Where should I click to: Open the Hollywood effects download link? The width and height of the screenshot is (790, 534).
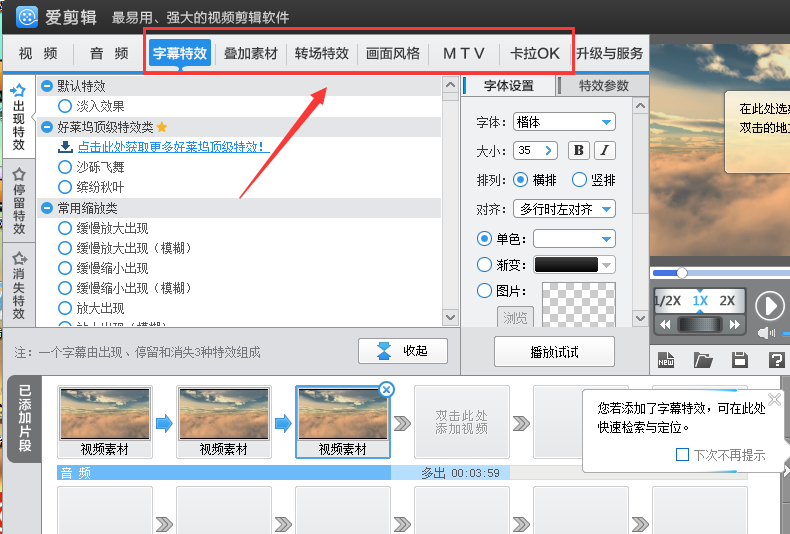coord(170,147)
